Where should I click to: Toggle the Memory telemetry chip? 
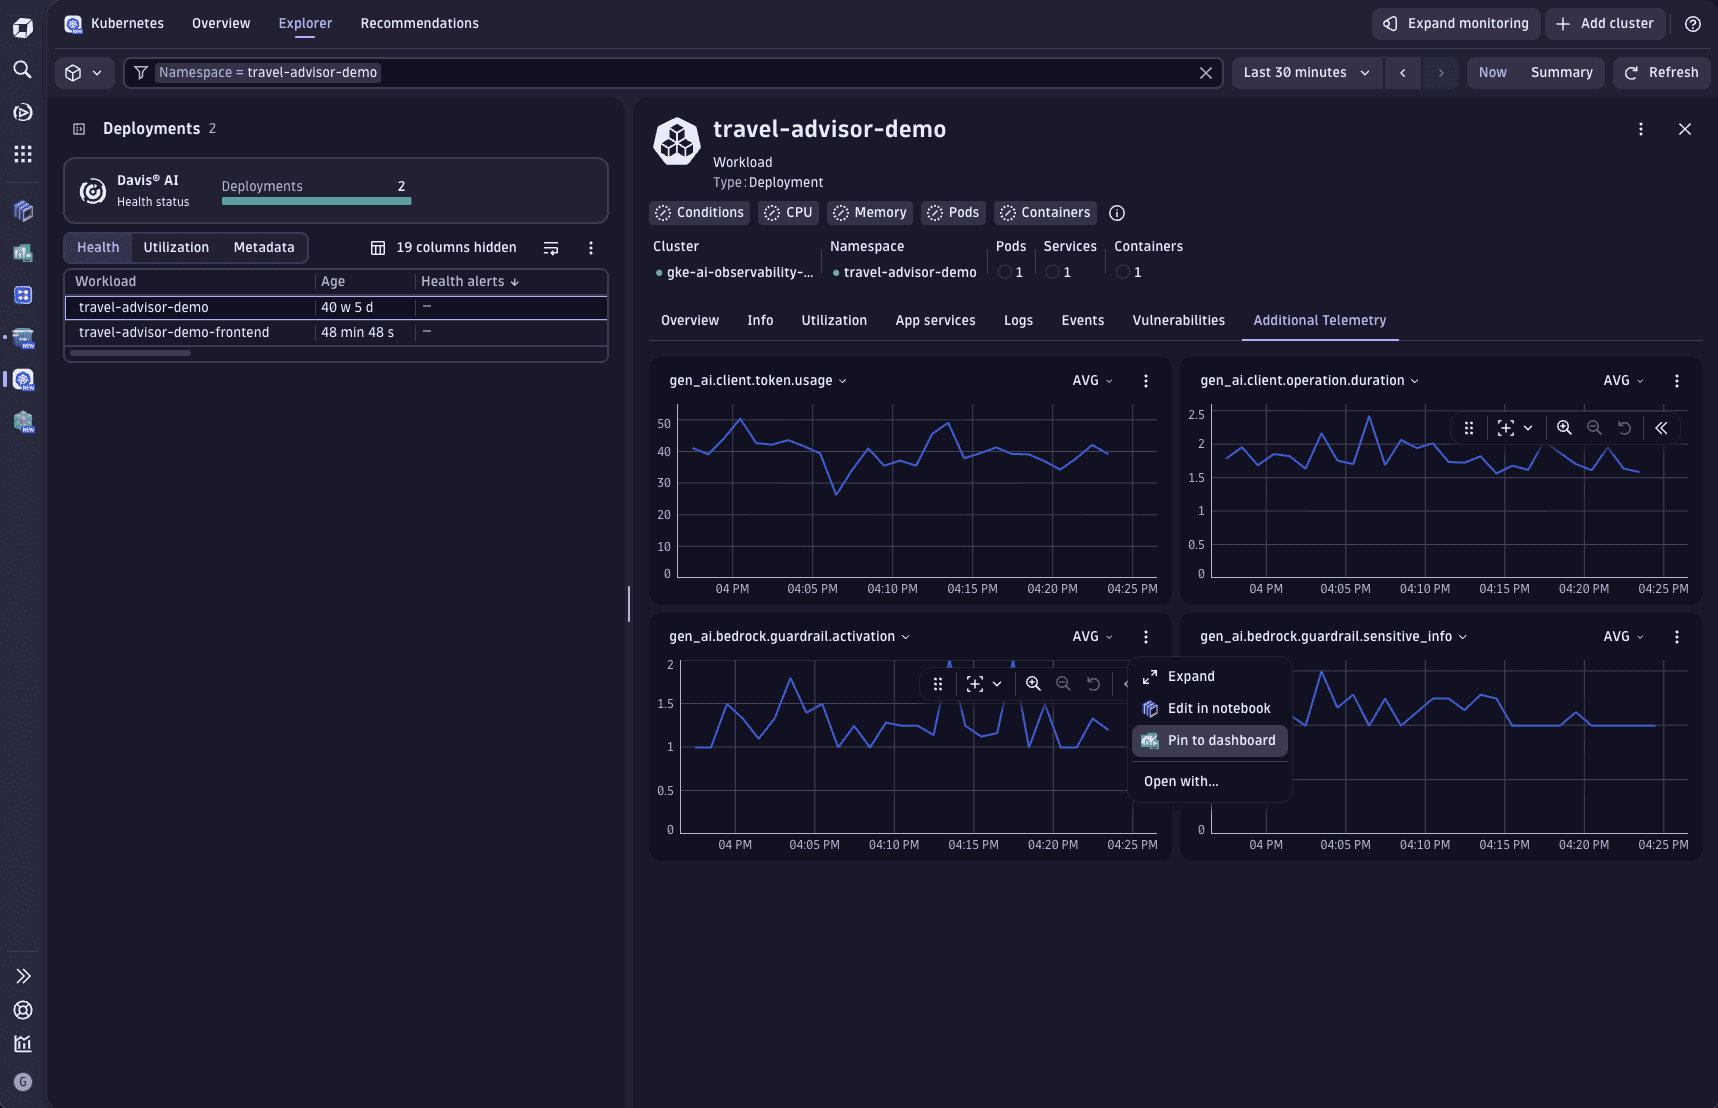(869, 212)
